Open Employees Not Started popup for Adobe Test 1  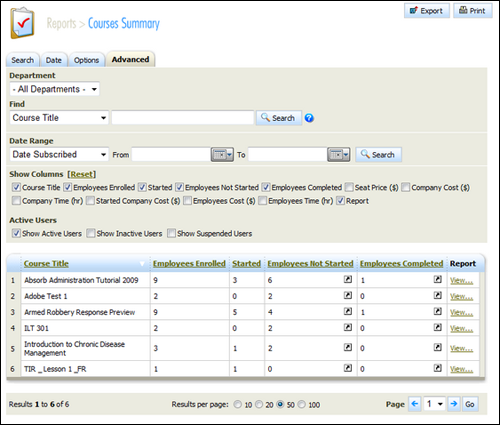pyautogui.click(x=348, y=295)
